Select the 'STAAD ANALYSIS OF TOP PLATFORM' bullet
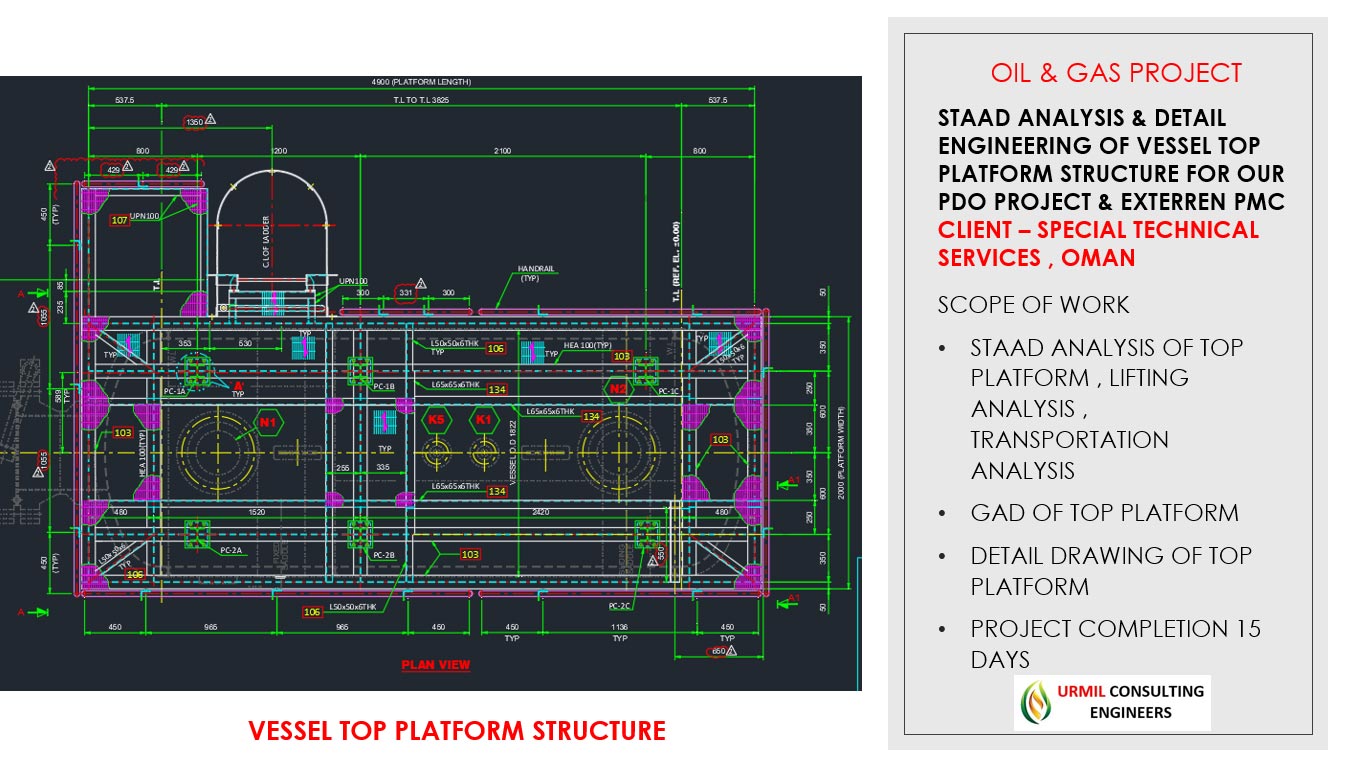 1106,408
